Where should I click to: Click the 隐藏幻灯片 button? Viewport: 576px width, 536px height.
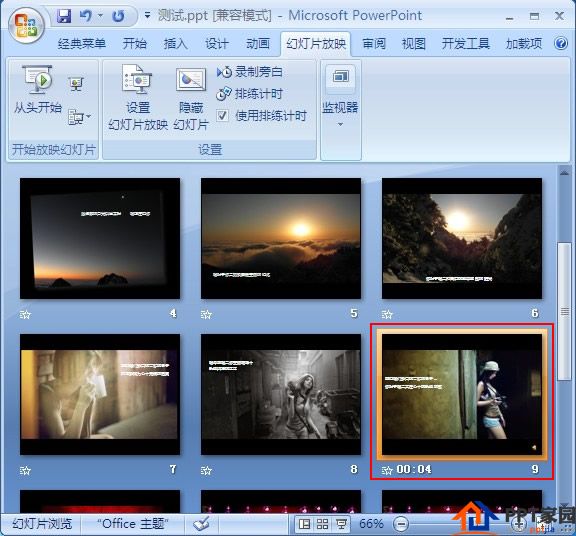pos(191,99)
